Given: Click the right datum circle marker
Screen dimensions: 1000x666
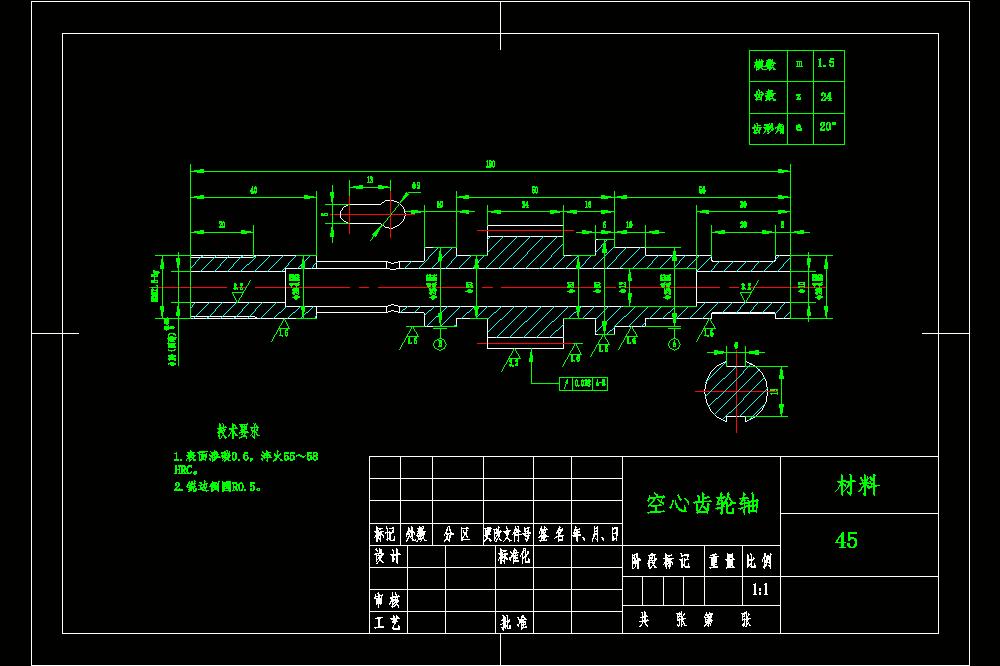Looking at the screenshot, I should [674, 344].
